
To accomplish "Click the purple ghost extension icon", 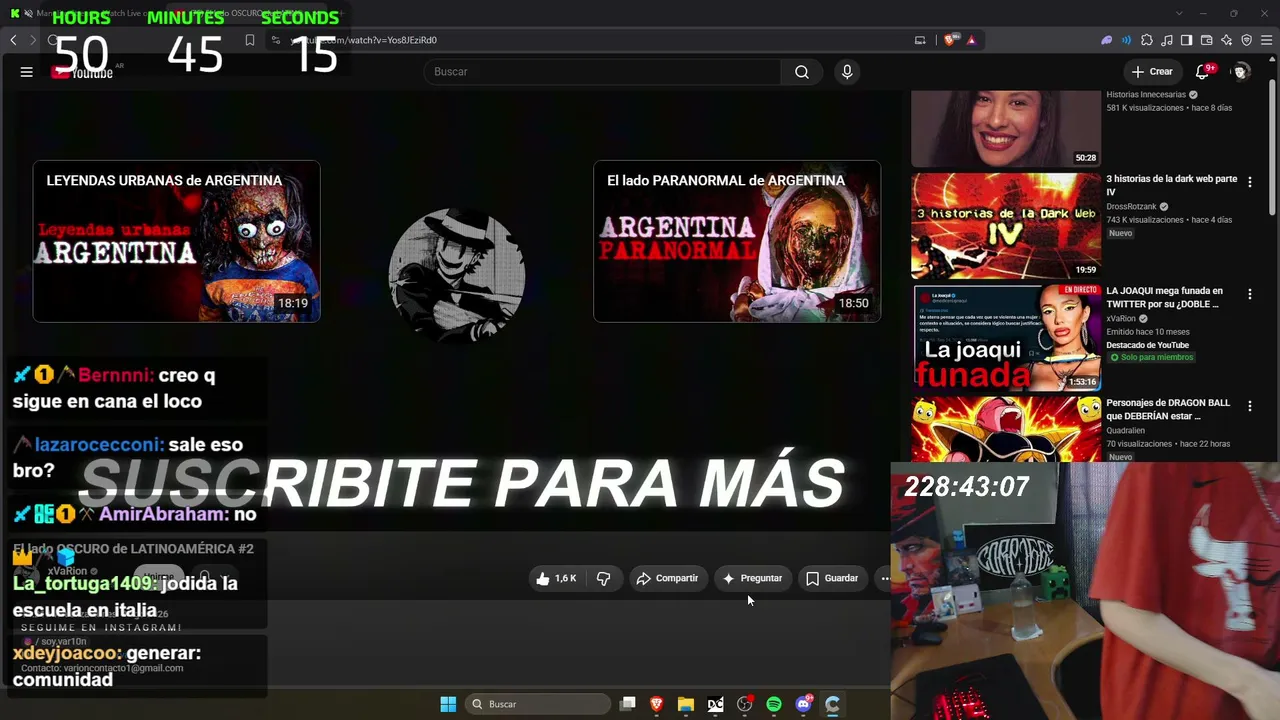I will pos(1107,40).
